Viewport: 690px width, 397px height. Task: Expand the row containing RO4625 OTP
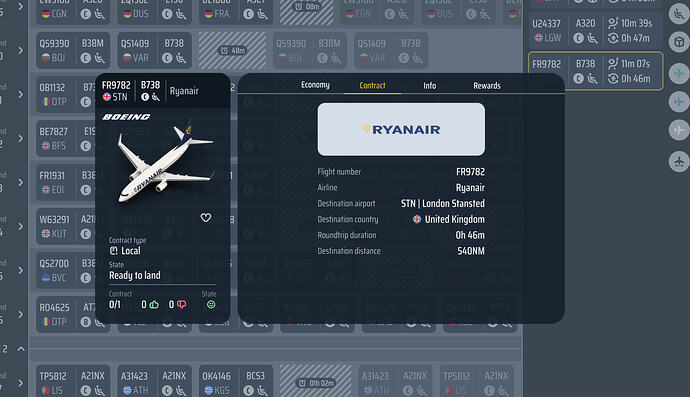coord(20,315)
